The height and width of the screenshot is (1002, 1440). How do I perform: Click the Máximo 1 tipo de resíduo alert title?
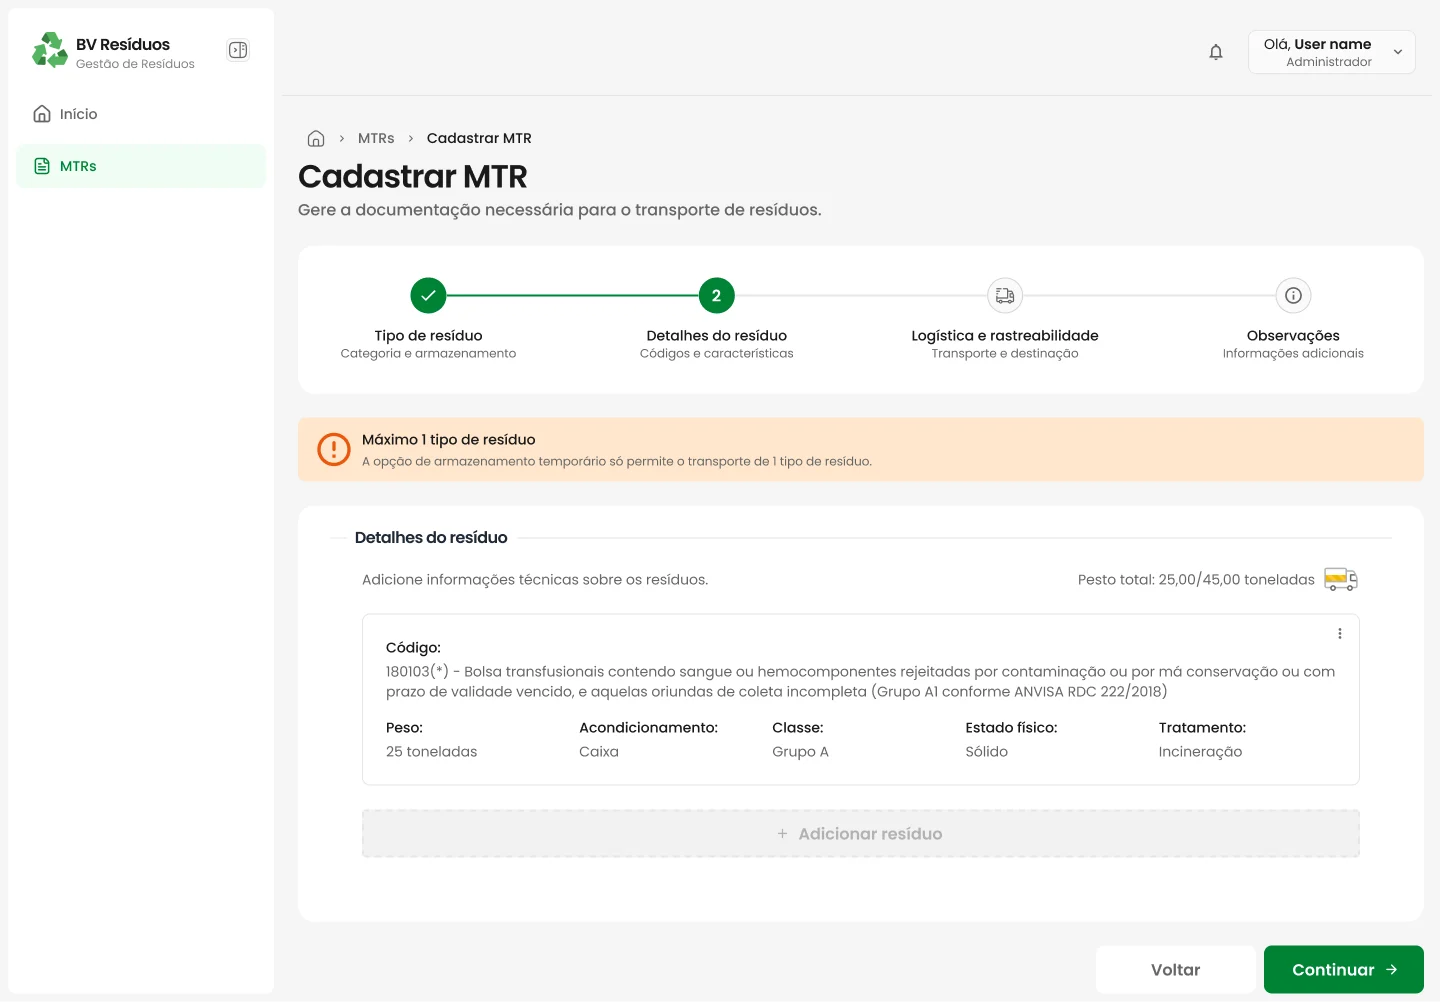449,440
